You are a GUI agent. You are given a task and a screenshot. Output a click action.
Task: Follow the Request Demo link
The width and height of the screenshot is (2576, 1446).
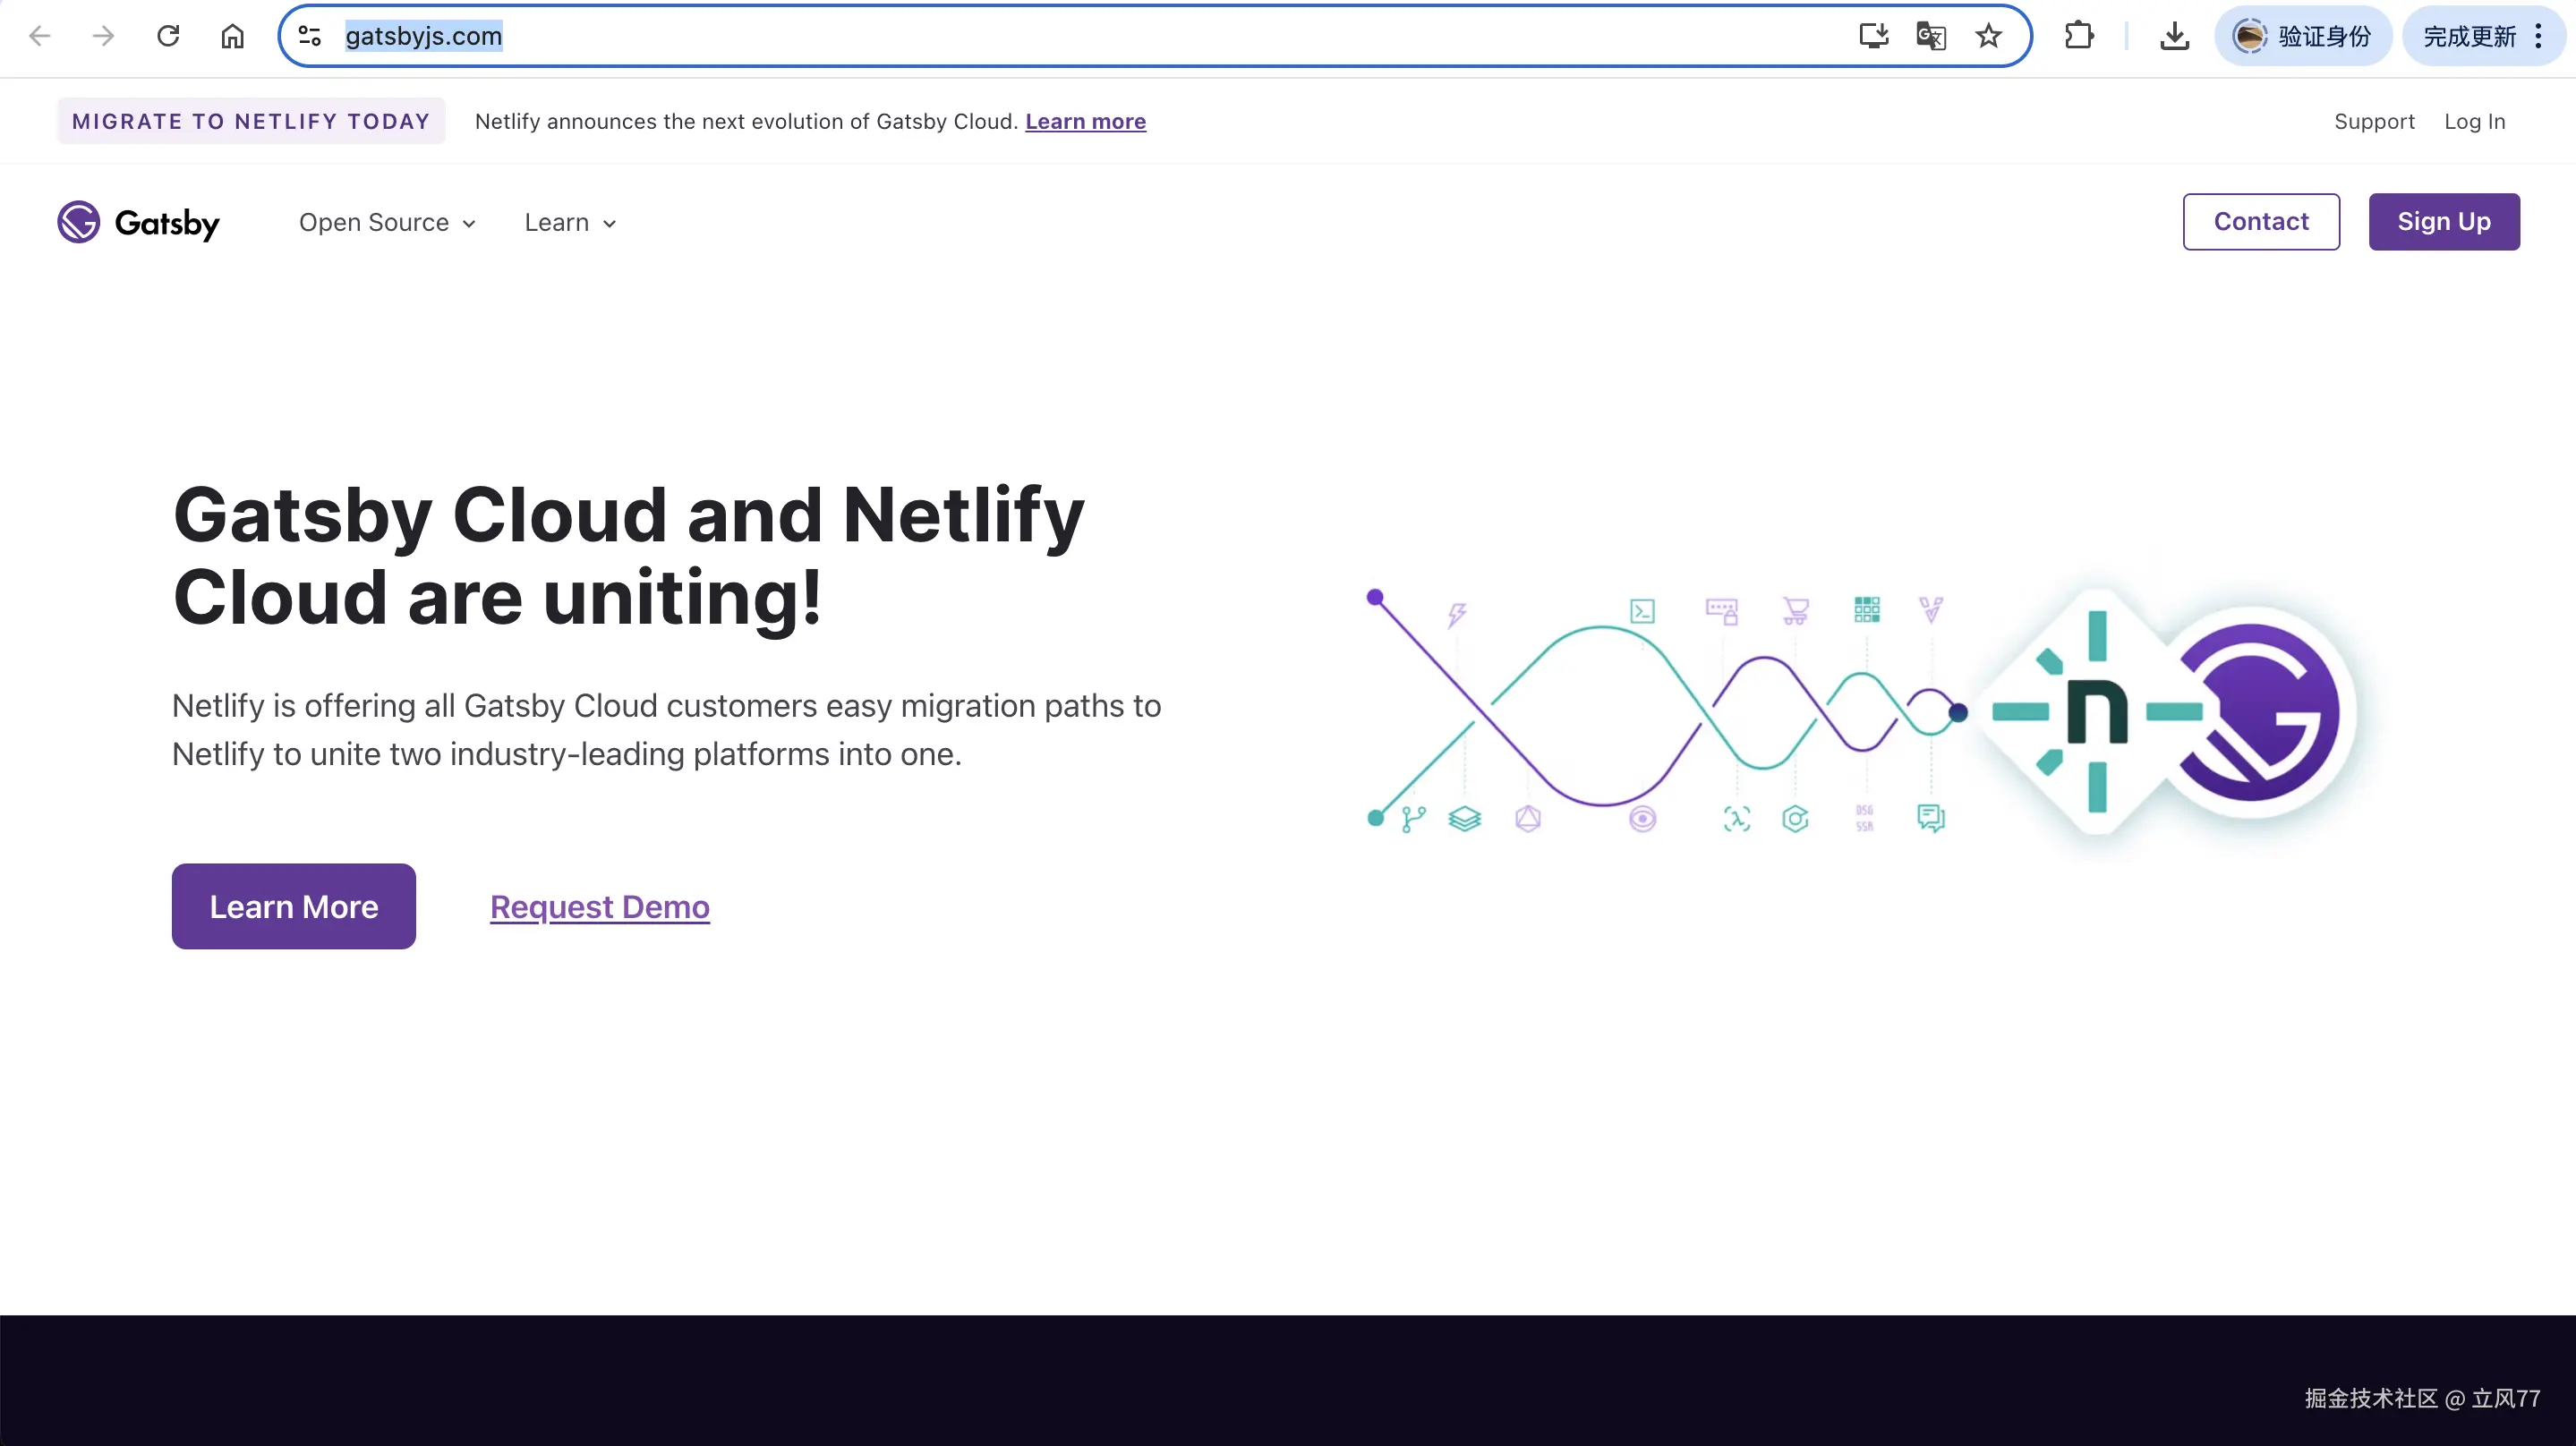(x=599, y=906)
